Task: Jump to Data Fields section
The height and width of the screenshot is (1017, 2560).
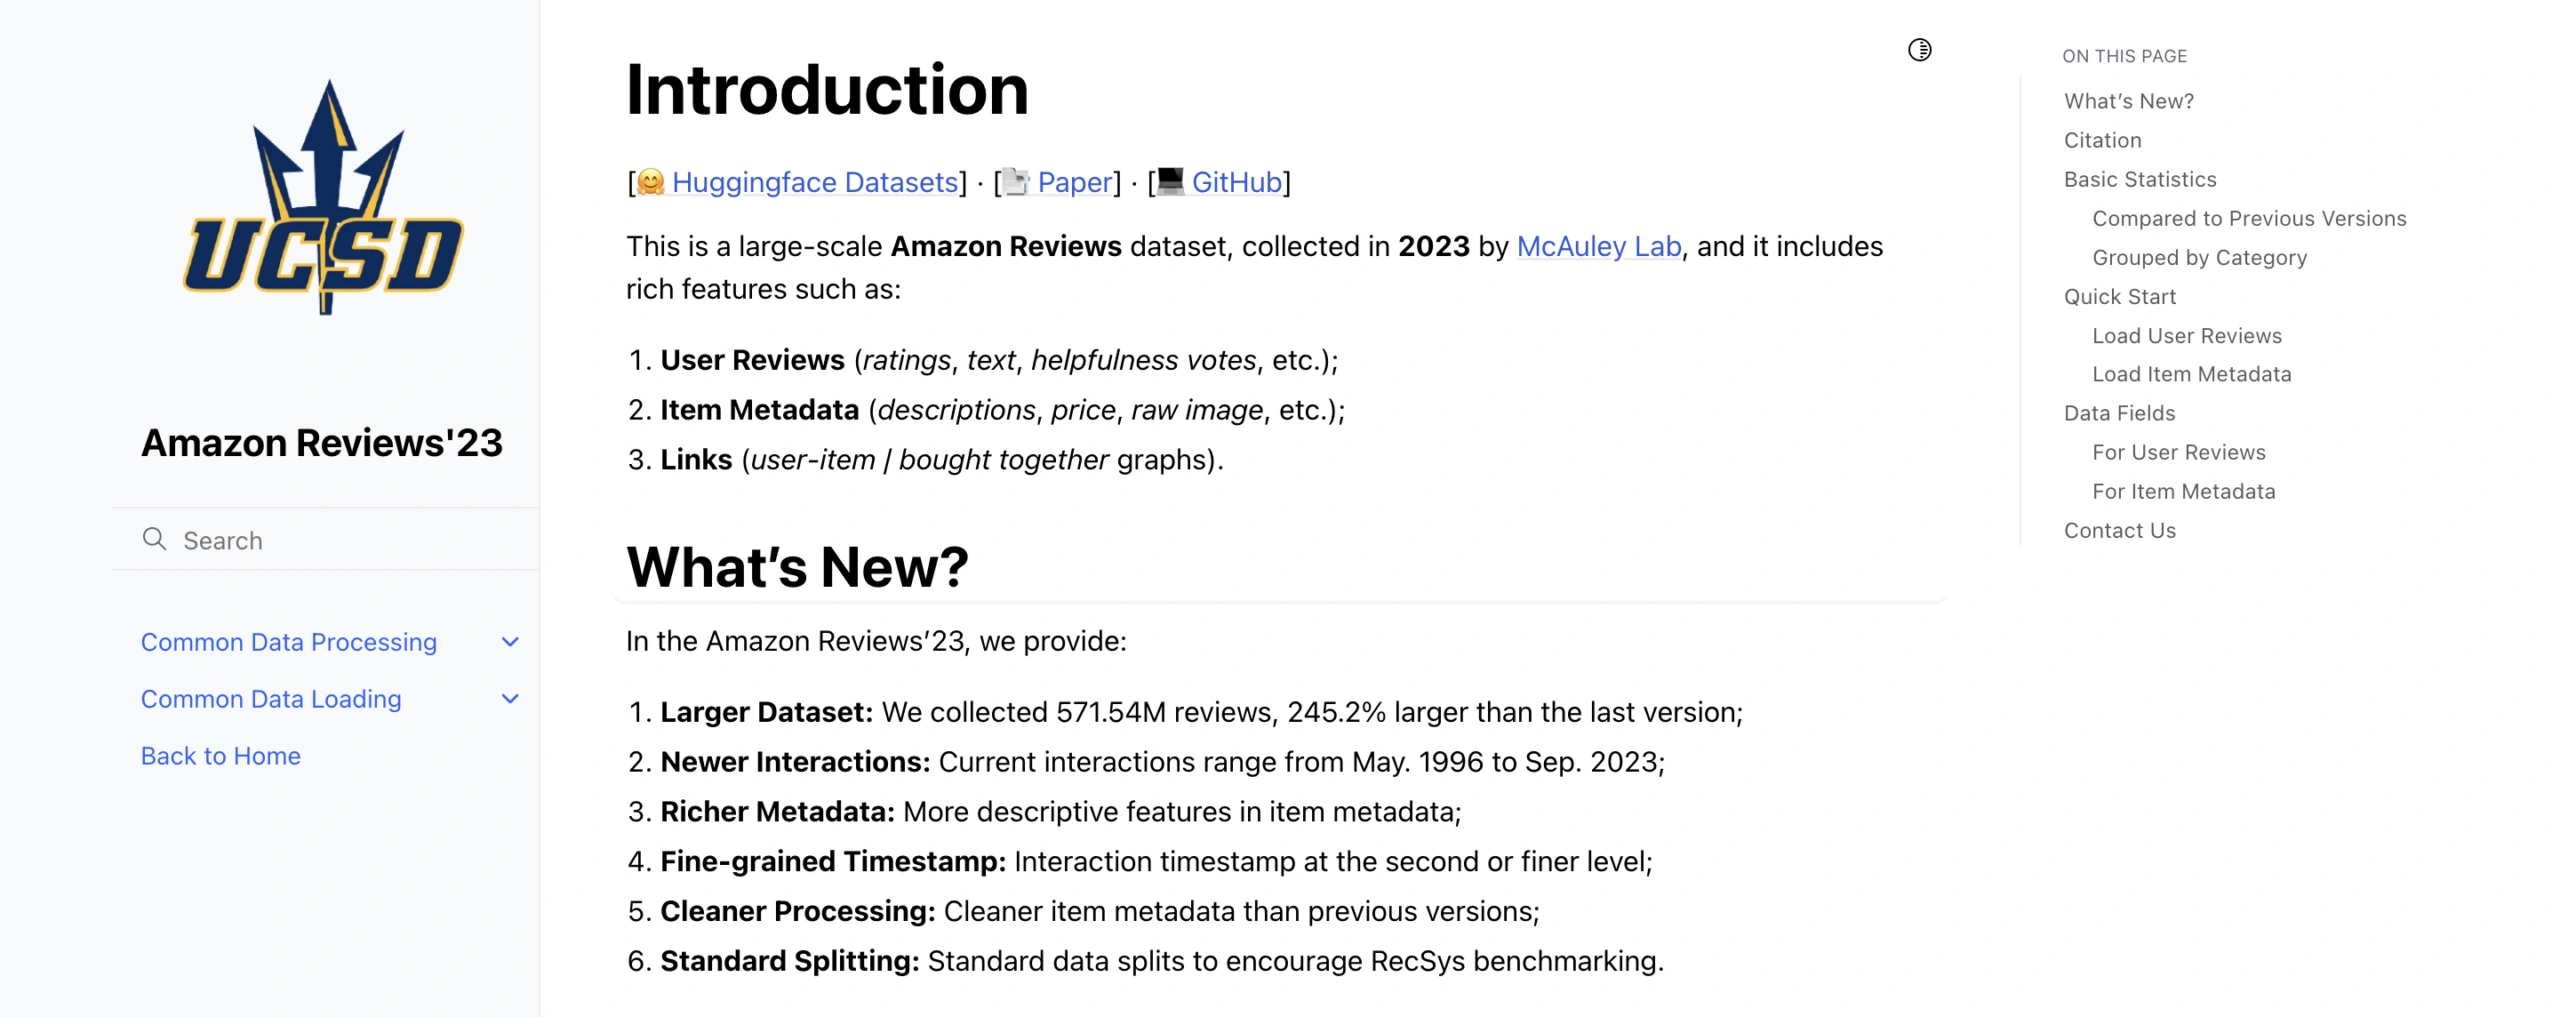Action: tap(2118, 413)
